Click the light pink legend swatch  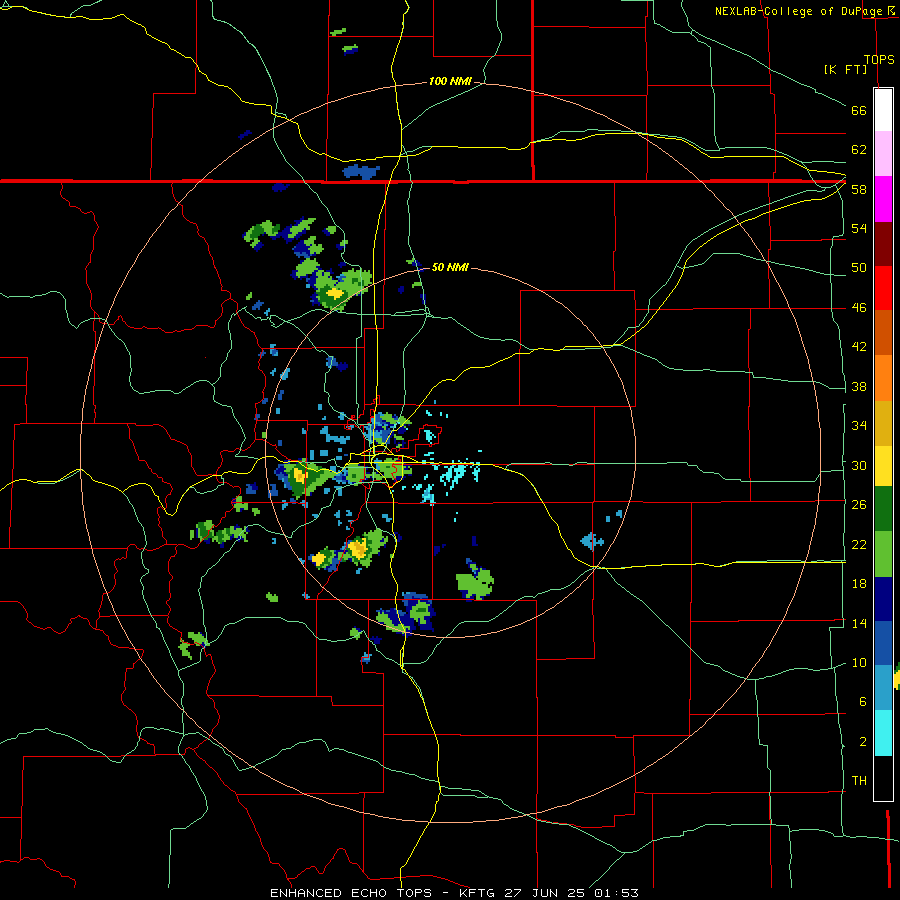(x=883, y=154)
